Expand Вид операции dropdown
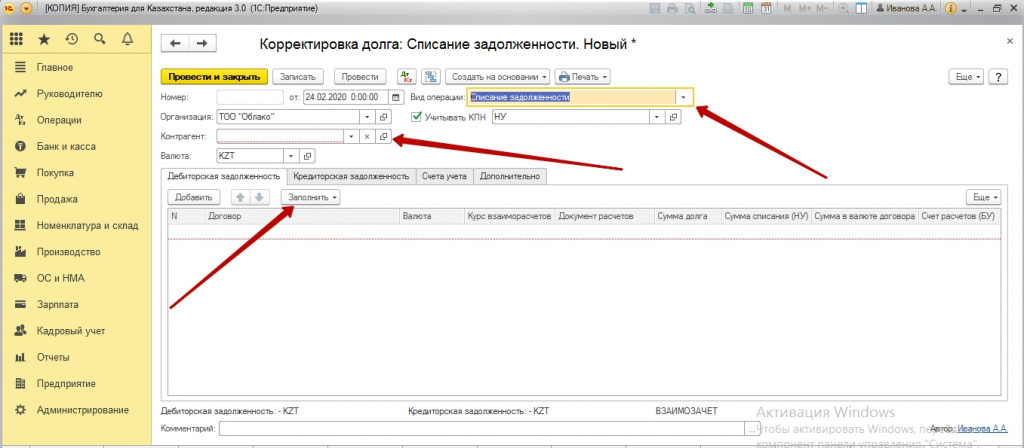This screenshot has height=448, width=1024. 684,97
